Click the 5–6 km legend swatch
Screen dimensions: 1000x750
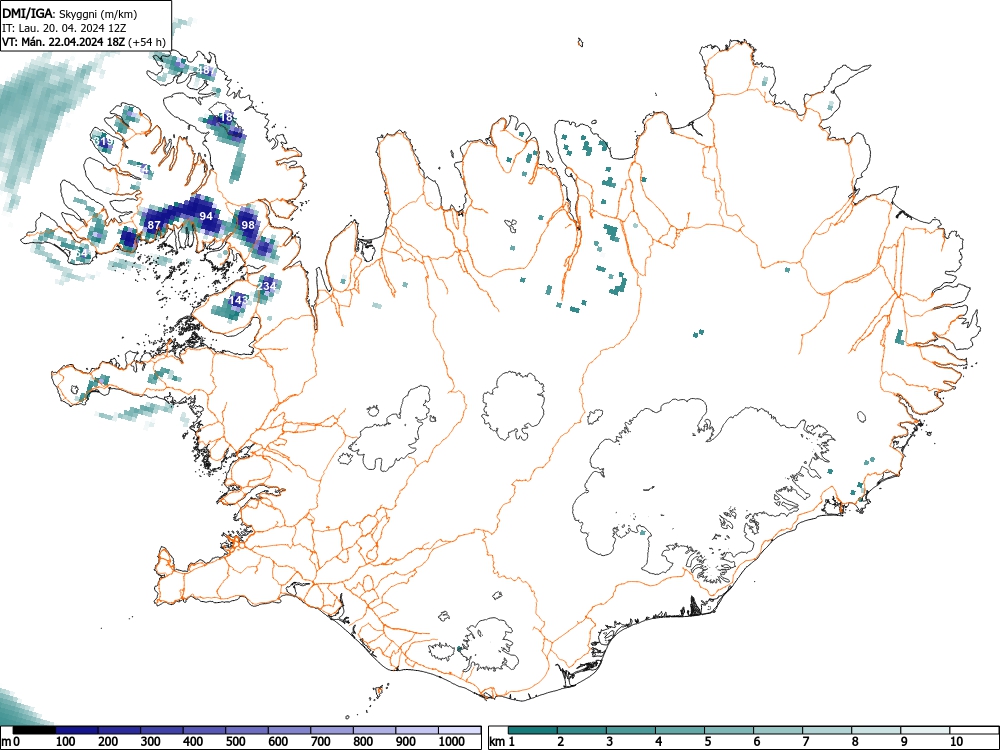729,730
